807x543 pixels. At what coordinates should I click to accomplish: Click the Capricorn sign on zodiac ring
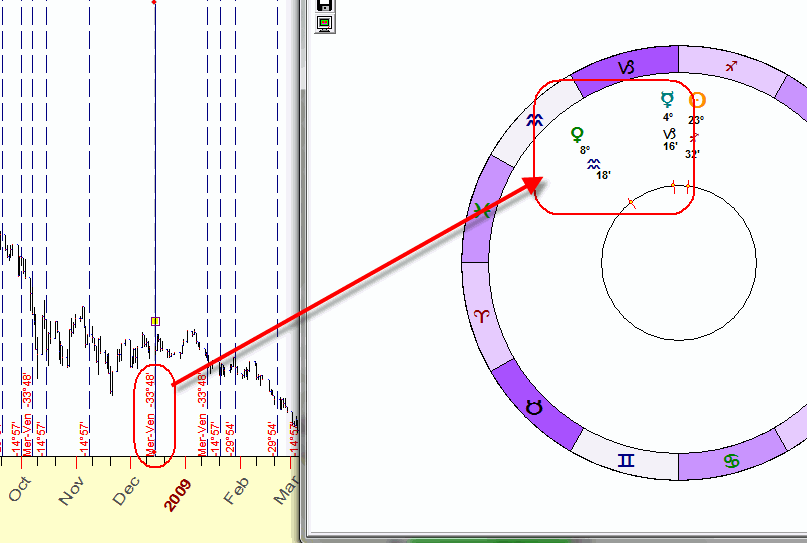(x=627, y=68)
